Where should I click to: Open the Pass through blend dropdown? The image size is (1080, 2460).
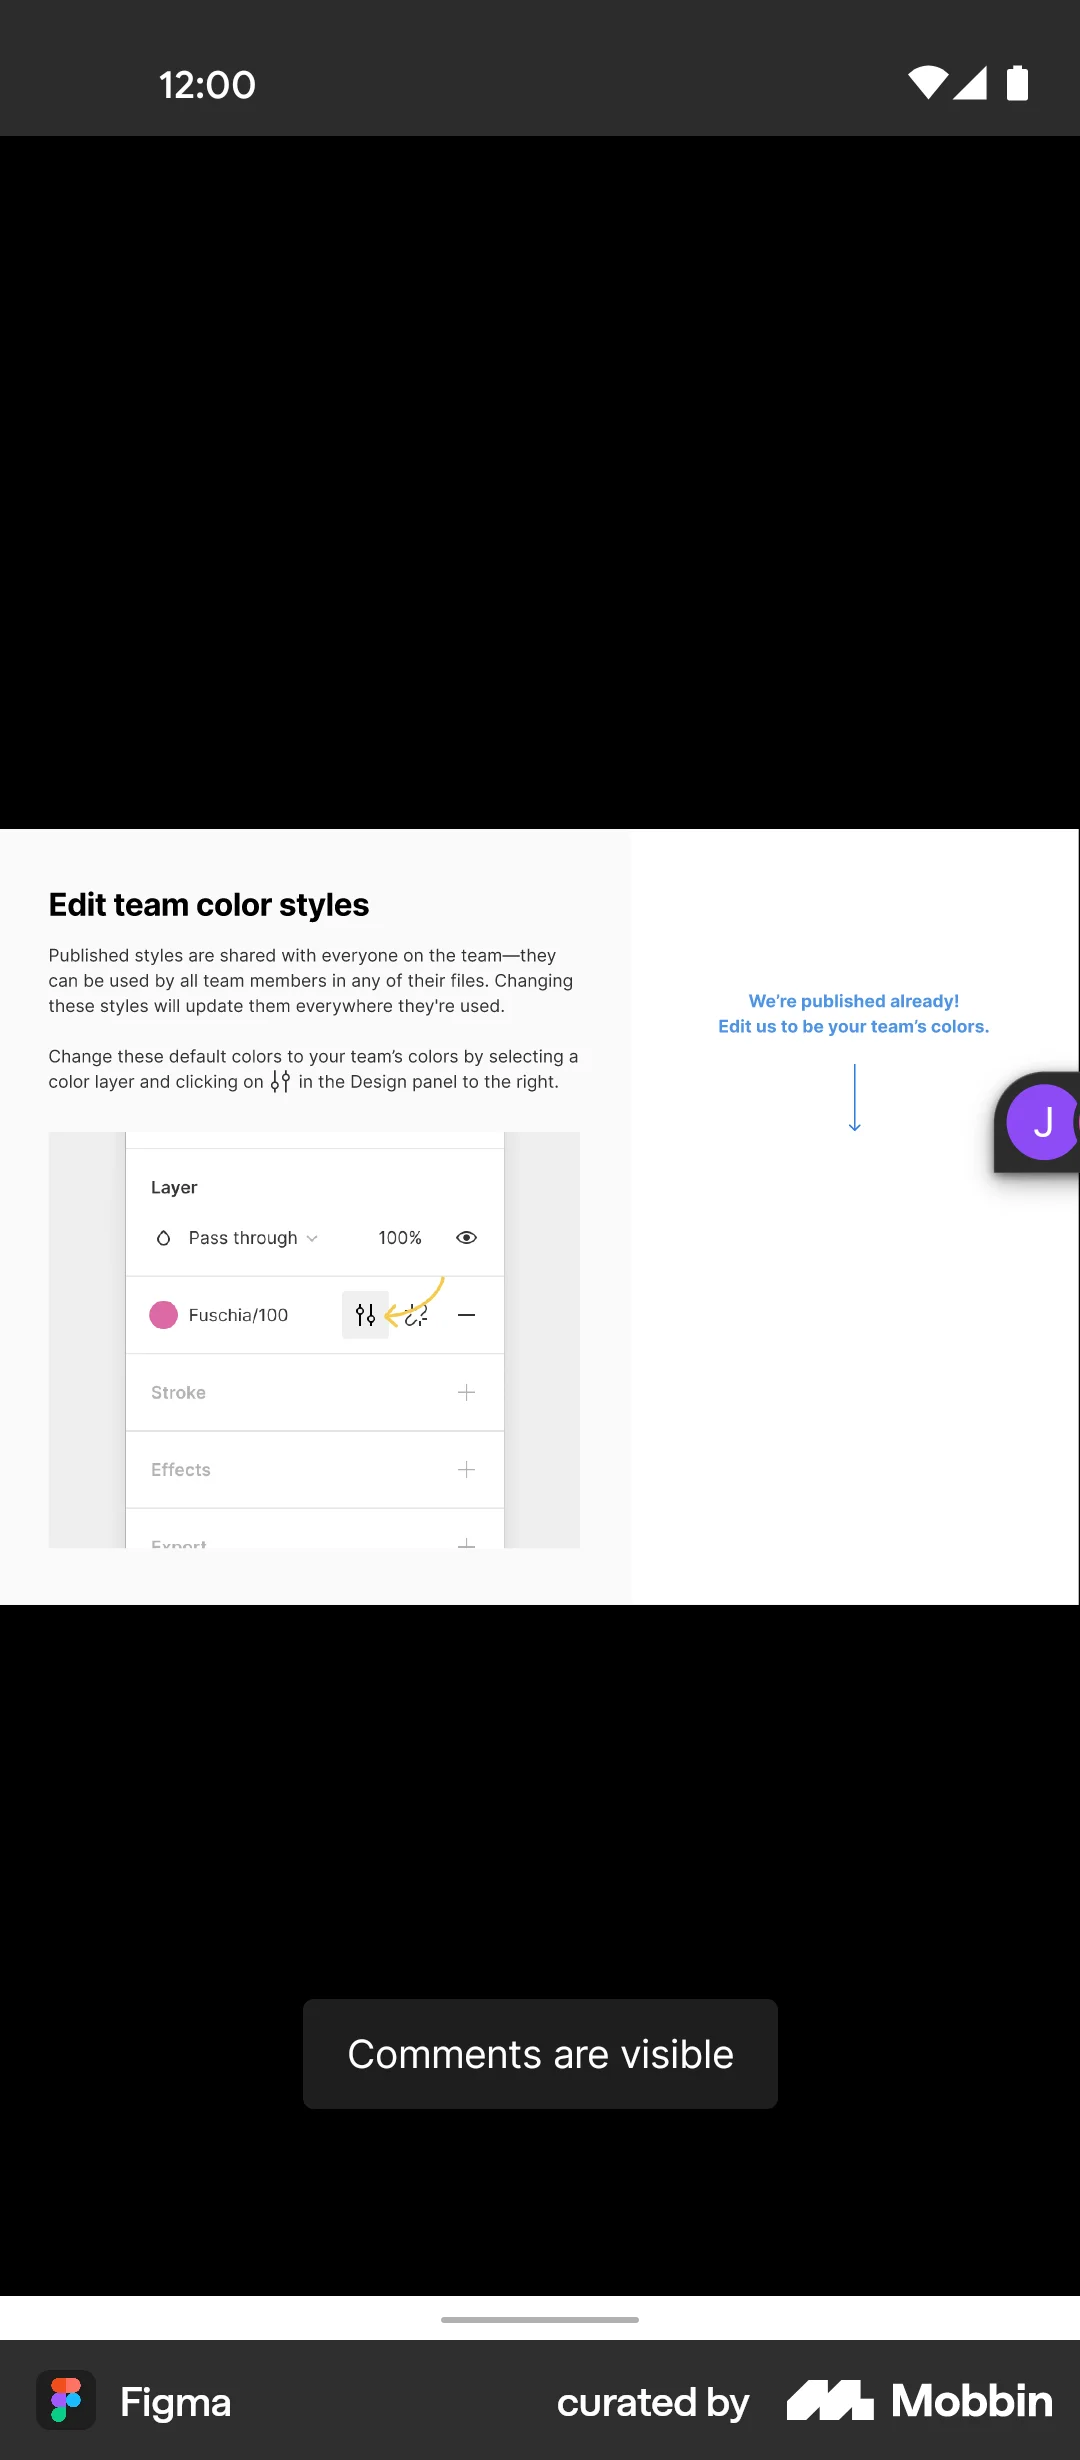tap(253, 1238)
